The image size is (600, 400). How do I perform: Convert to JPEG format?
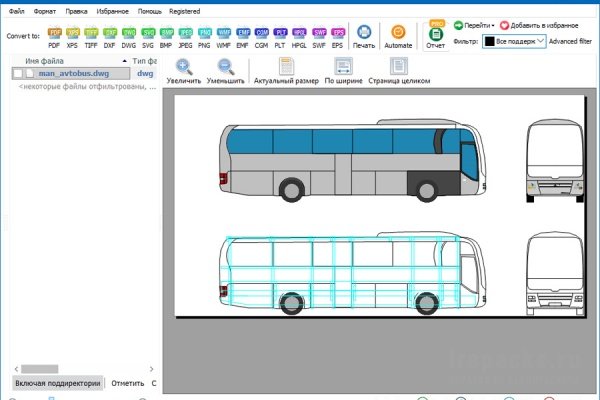[x=185, y=38]
